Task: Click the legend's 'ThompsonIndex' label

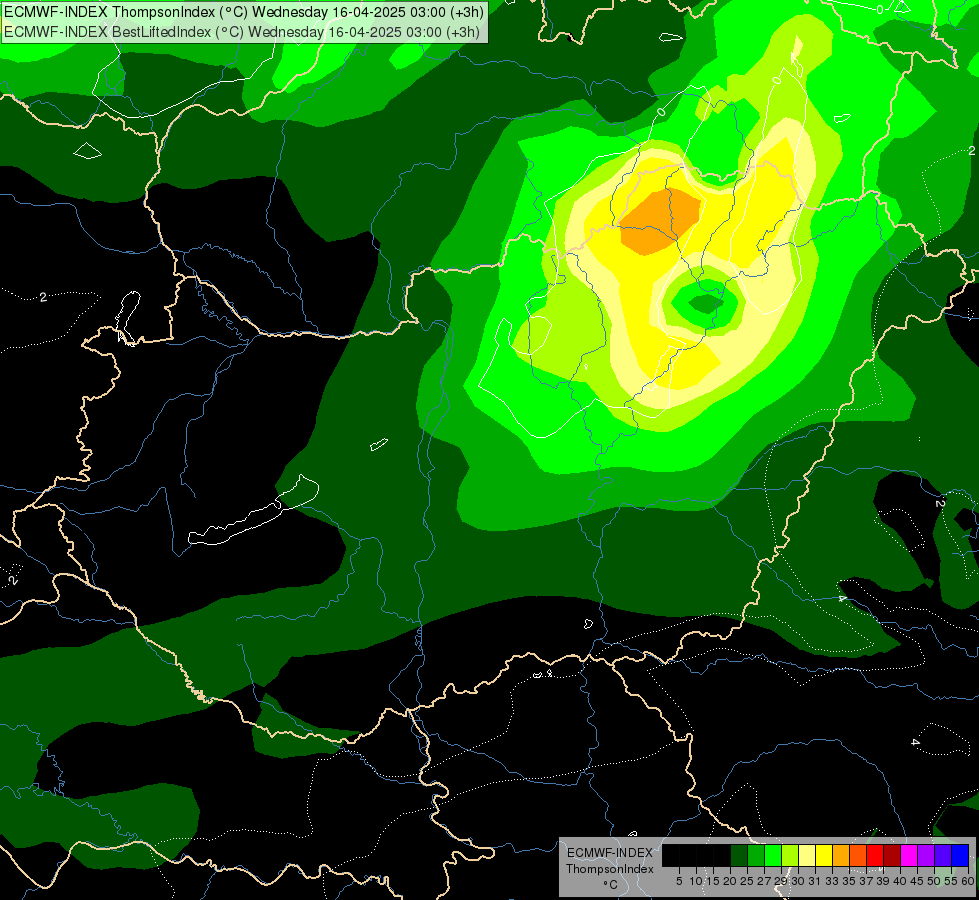Action: pos(610,869)
